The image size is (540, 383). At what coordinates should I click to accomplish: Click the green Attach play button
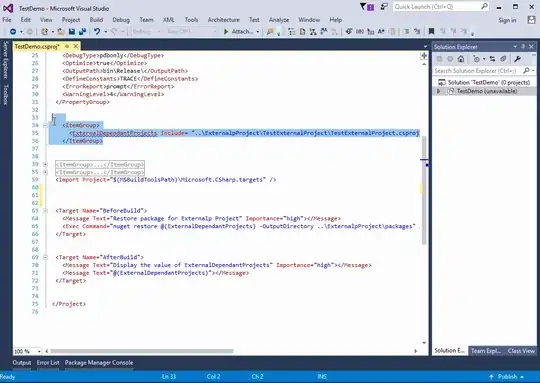click(226, 32)
